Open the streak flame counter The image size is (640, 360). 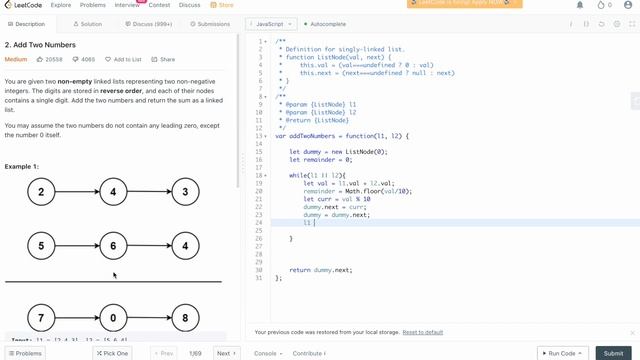click(x=604, y=5)
